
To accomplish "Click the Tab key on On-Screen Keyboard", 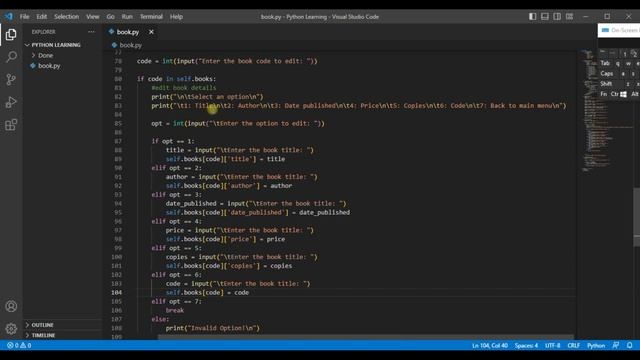I will pyautogui.click(x=605, y=63).
